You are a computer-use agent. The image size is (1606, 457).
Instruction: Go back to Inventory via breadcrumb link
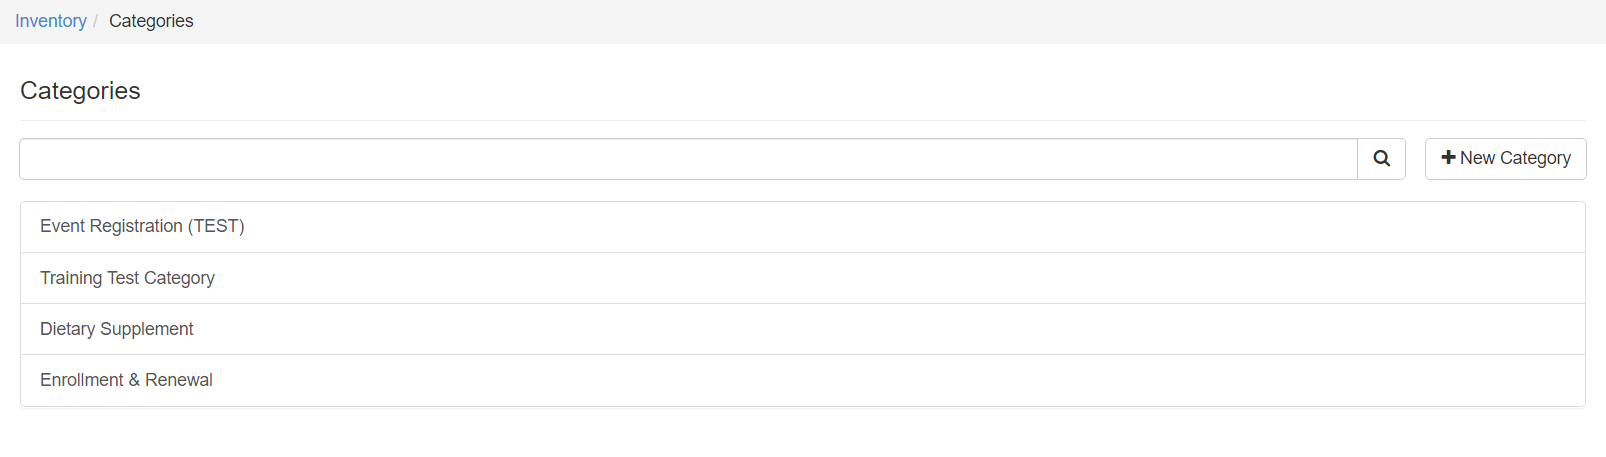pyautogui.click(x=51, y=21)
